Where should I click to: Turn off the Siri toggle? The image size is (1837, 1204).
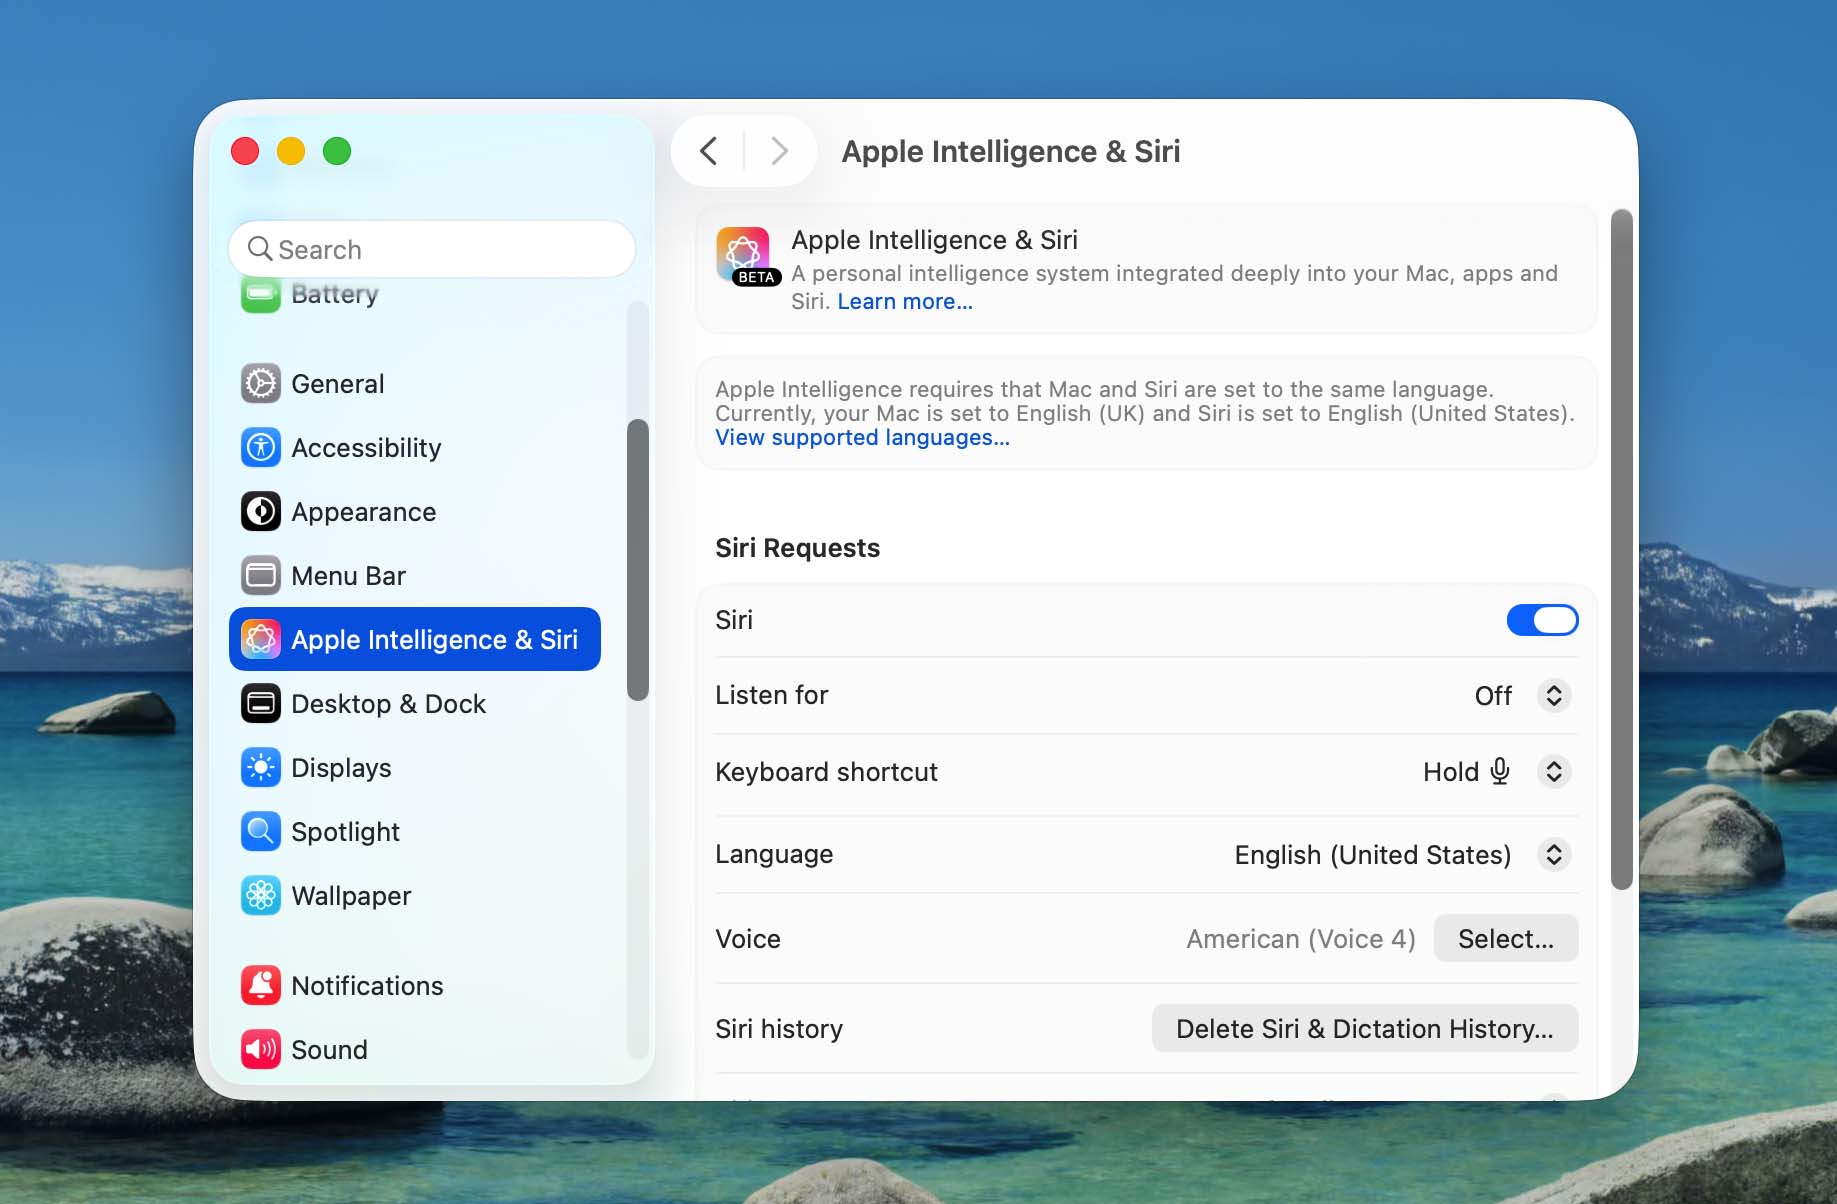pyautogui.click(x=1542, y=620)
